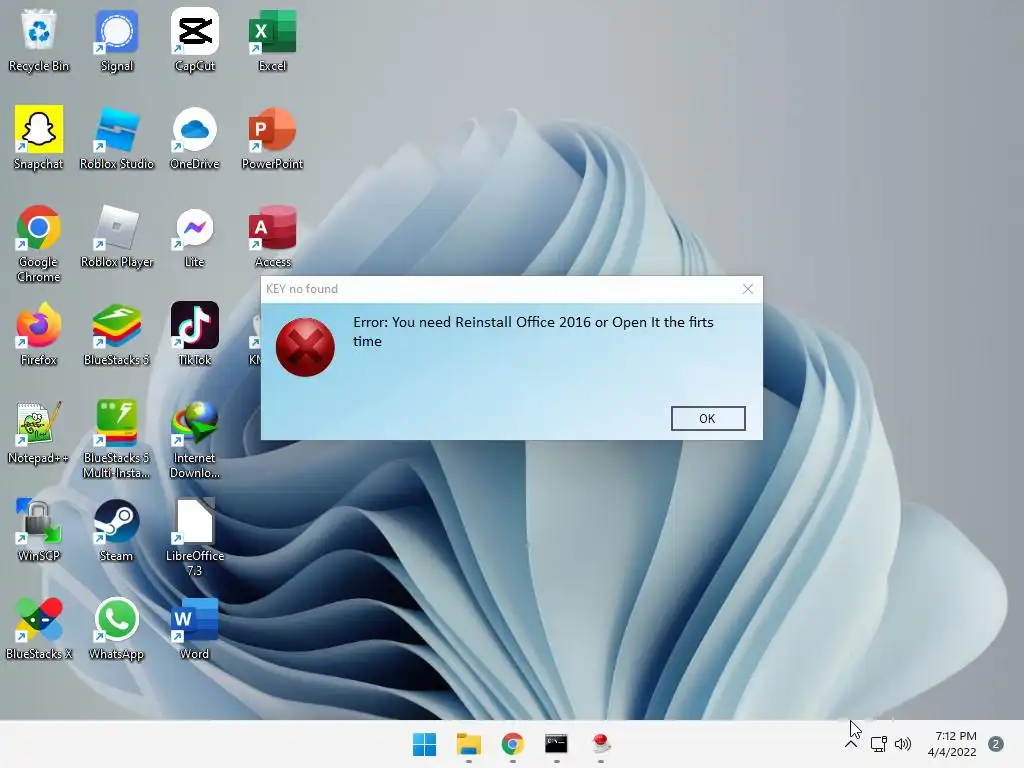The height and width of the screenshot is (768, 1024).
Task: Click the red error X icon in dialog
Action: coord(305,347)
